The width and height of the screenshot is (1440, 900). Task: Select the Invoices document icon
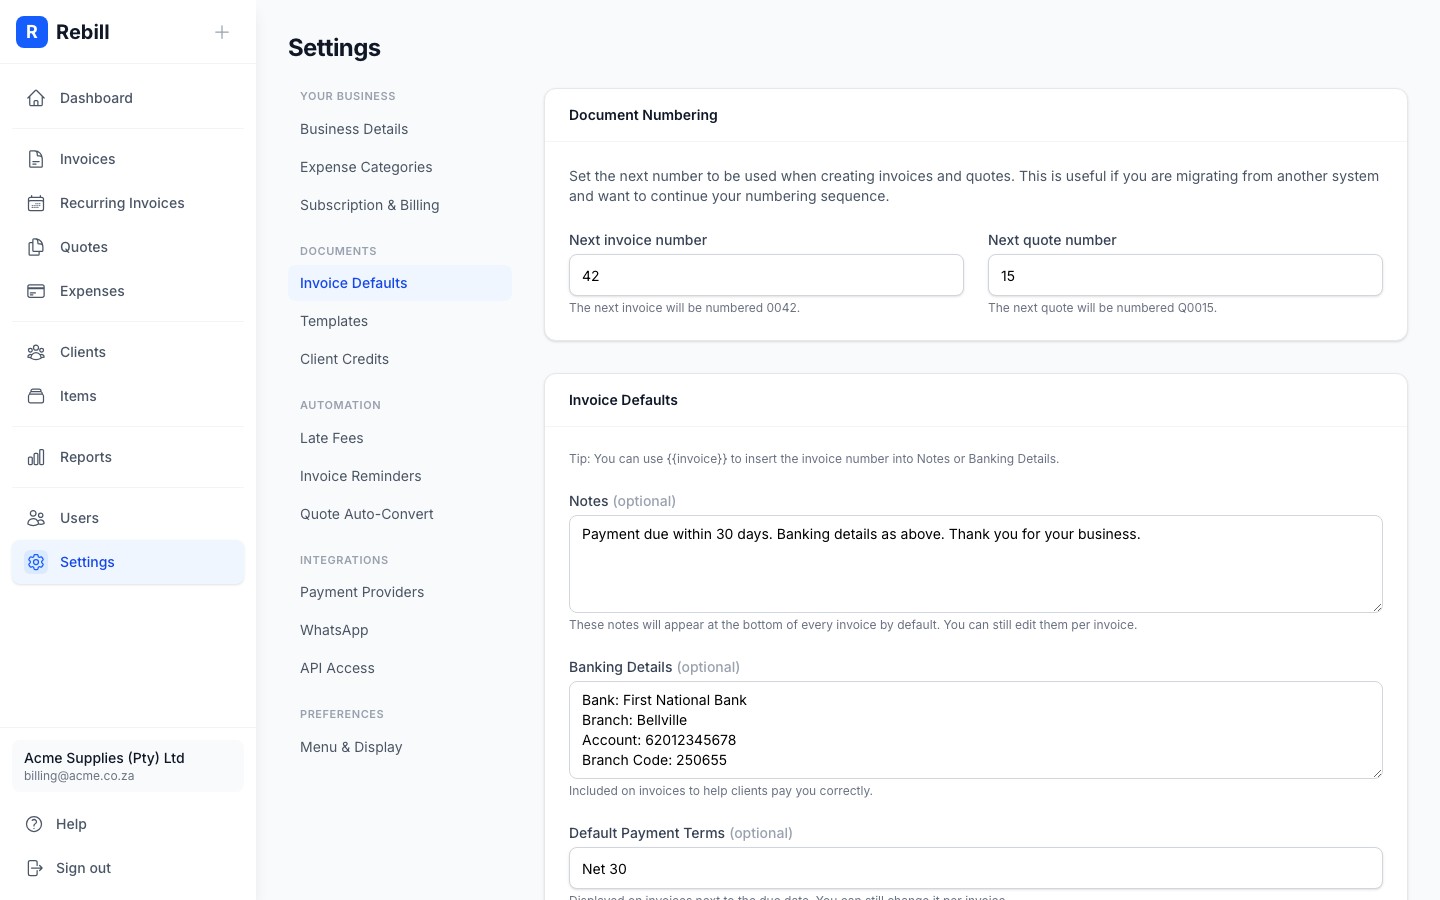click(x=36, y=158)
